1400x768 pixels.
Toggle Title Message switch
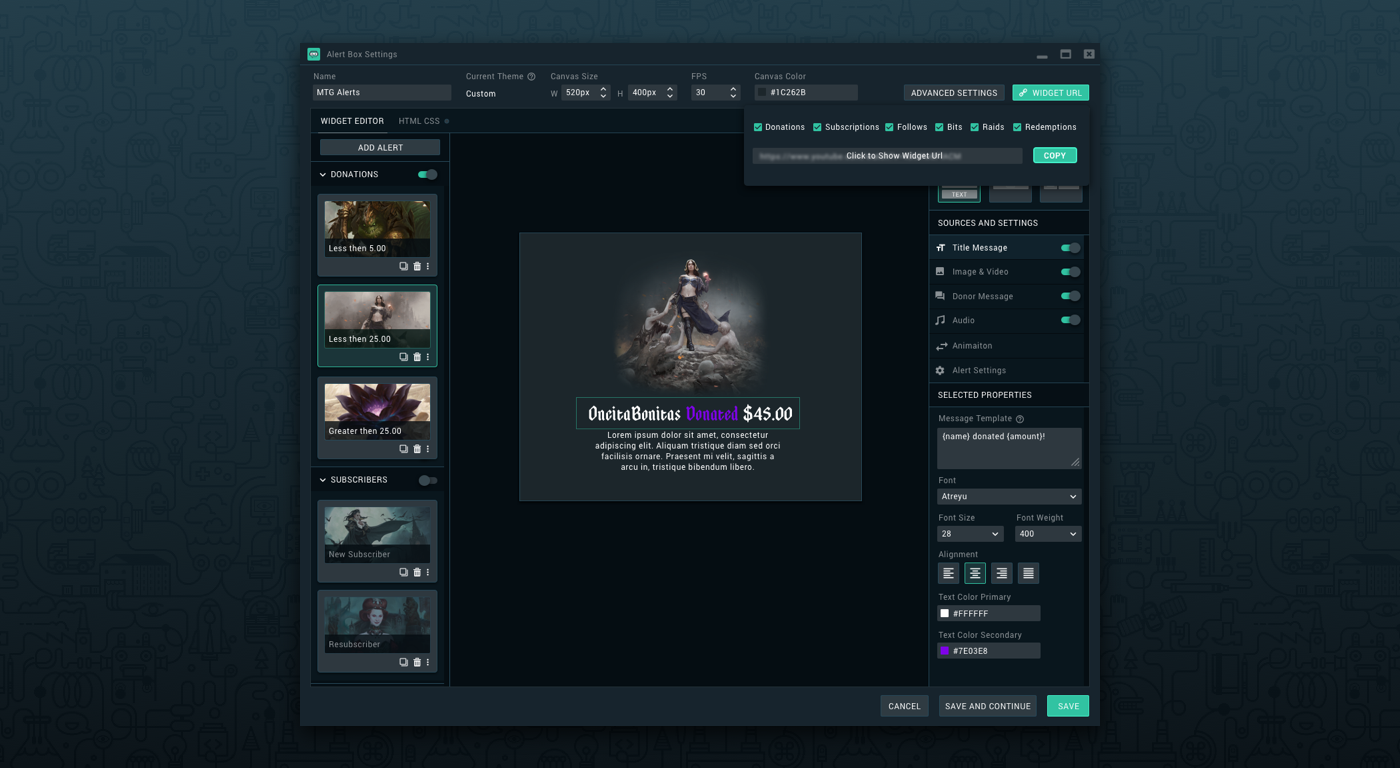1070,248
